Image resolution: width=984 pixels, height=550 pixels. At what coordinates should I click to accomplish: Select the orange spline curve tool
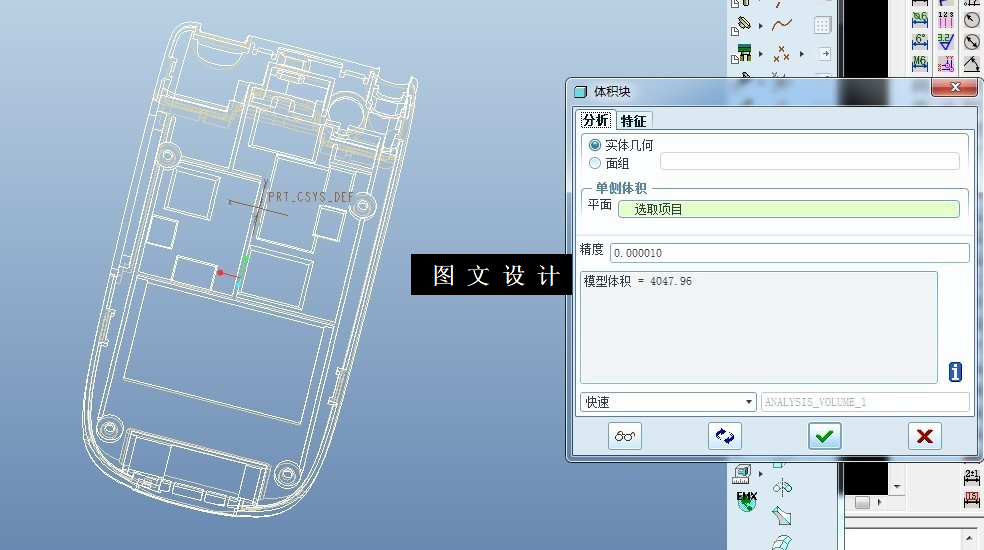[782, 24]
